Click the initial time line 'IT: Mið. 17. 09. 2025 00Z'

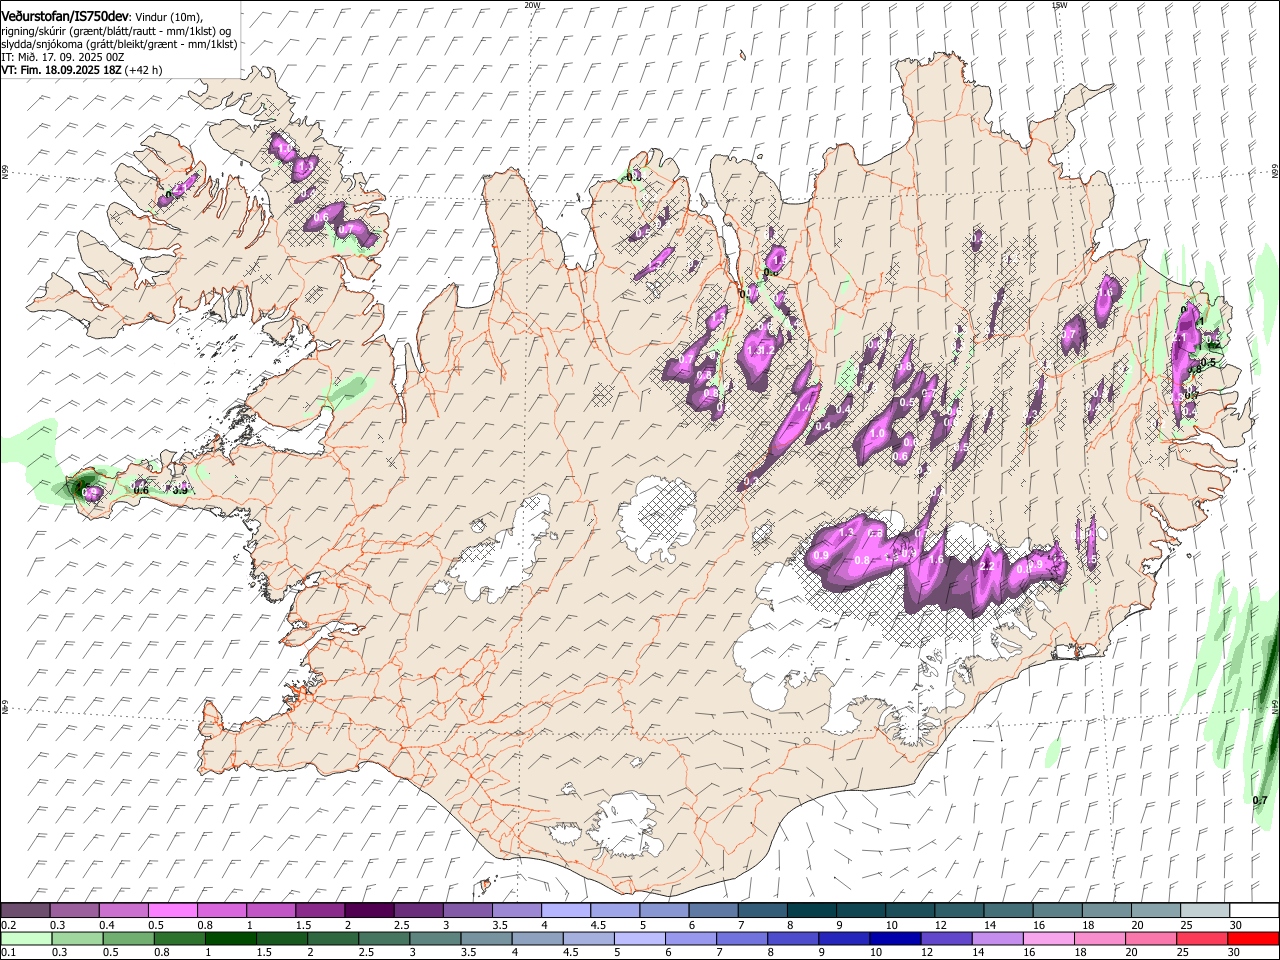[62, 57]
